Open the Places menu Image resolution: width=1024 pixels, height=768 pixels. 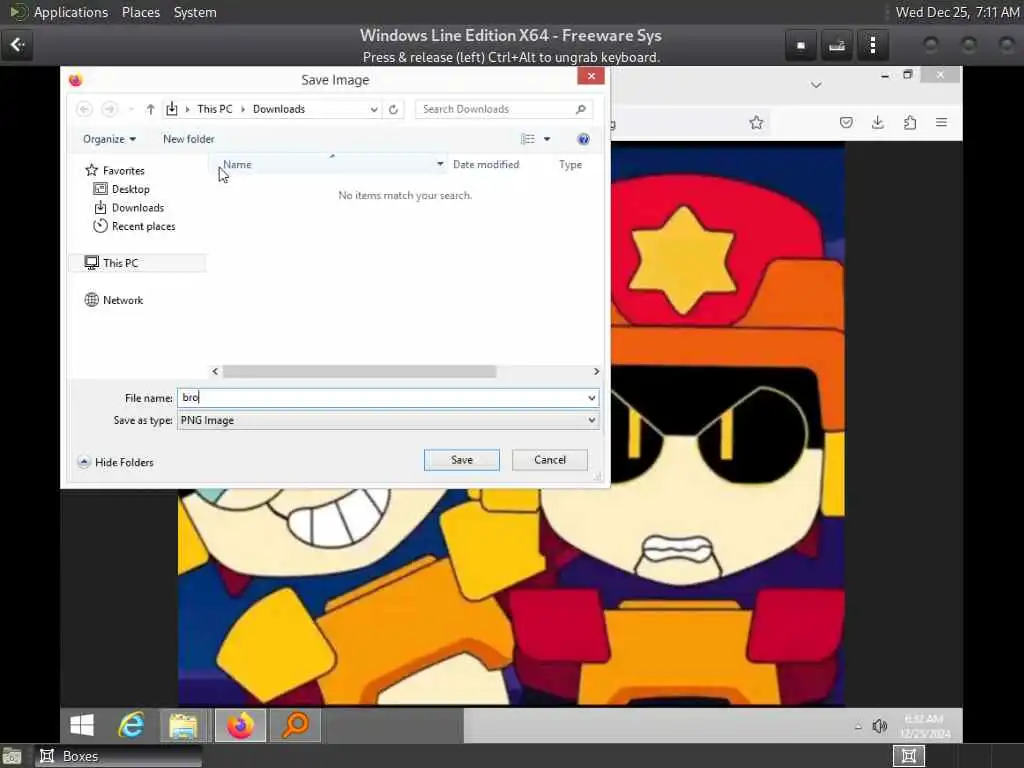tap(141, 12)
